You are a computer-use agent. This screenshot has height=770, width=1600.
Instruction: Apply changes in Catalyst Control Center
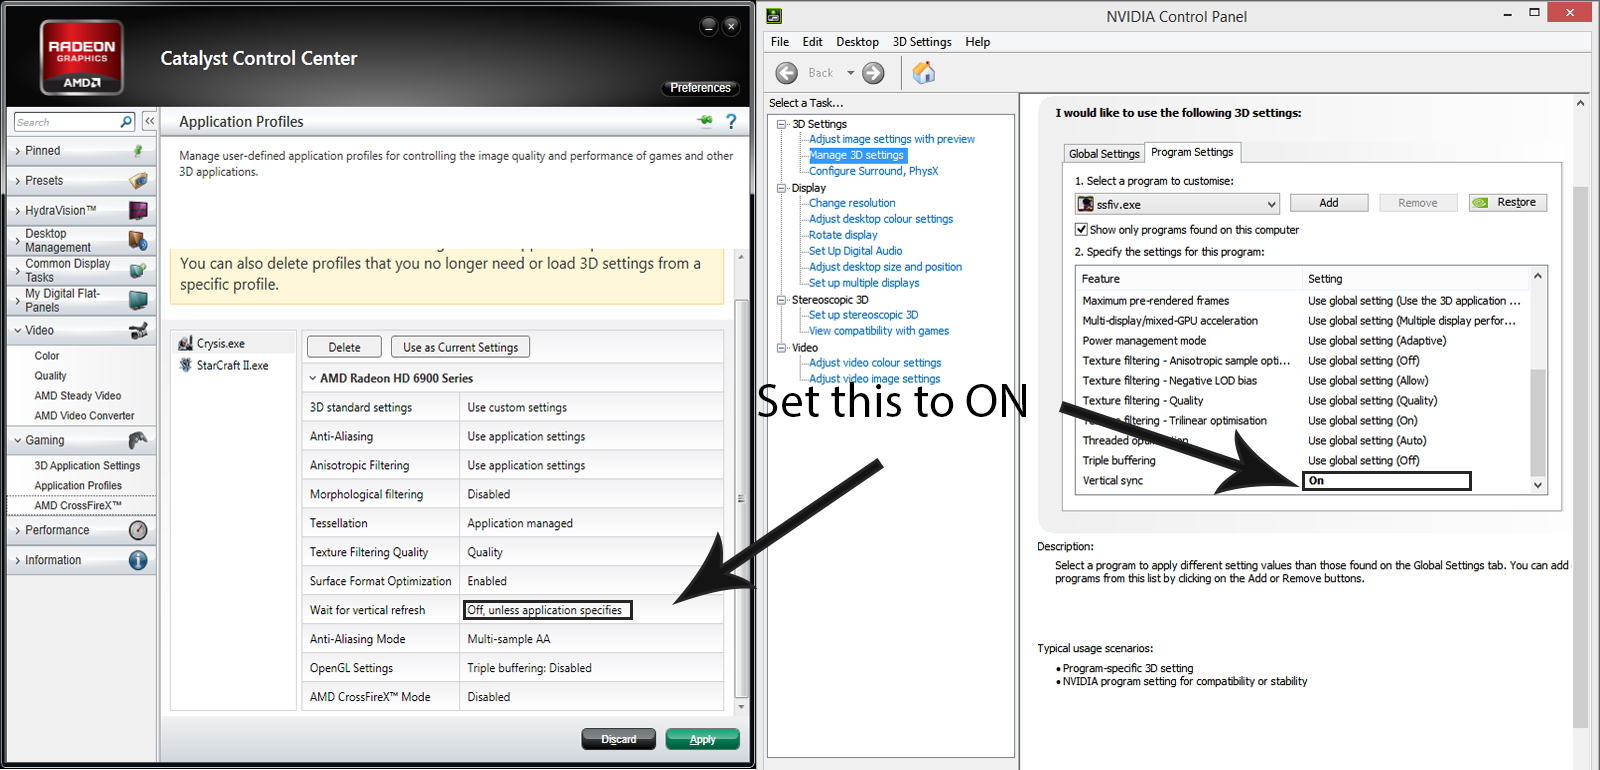[702, 739]
